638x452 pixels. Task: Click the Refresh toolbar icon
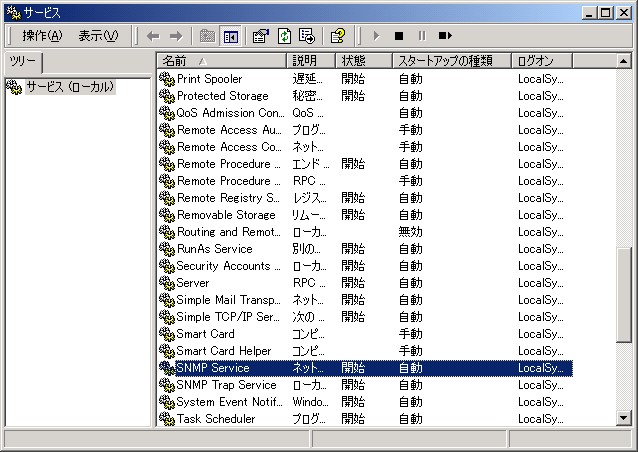284,36
